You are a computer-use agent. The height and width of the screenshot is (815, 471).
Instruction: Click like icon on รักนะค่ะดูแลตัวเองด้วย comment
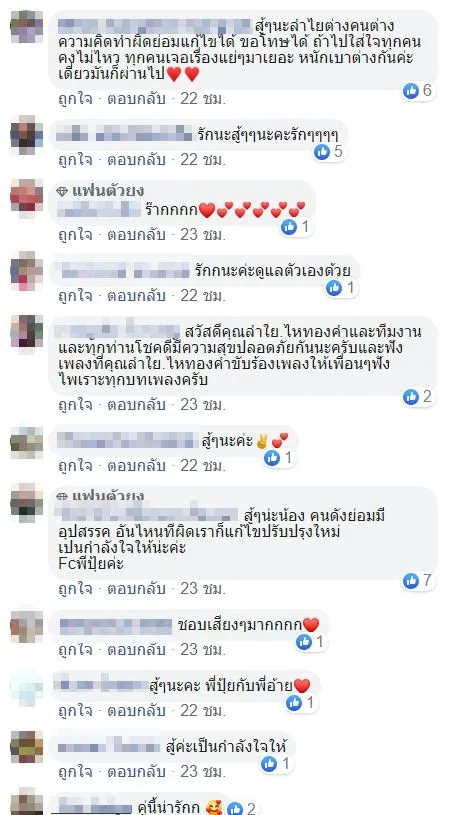[x=334, y=287]
